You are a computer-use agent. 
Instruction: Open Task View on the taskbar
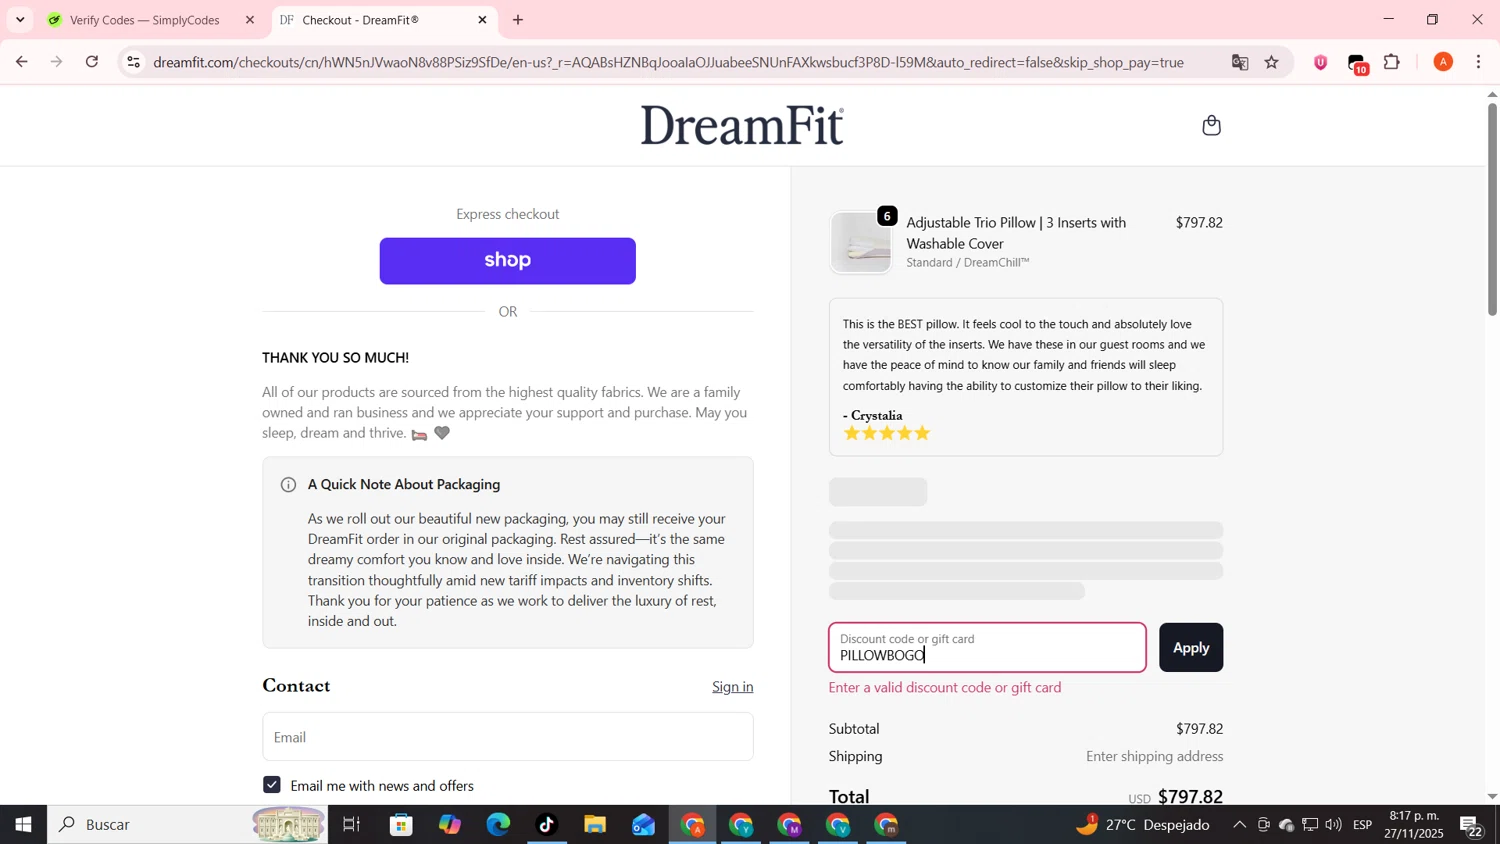[351, 825]
